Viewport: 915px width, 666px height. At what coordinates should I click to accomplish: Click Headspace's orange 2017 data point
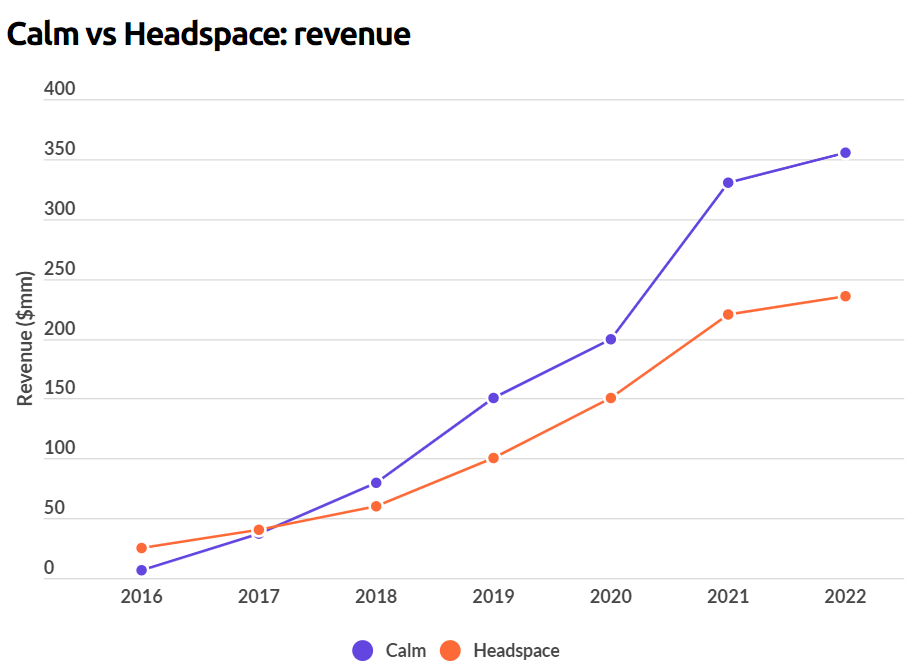pos(259,530)
